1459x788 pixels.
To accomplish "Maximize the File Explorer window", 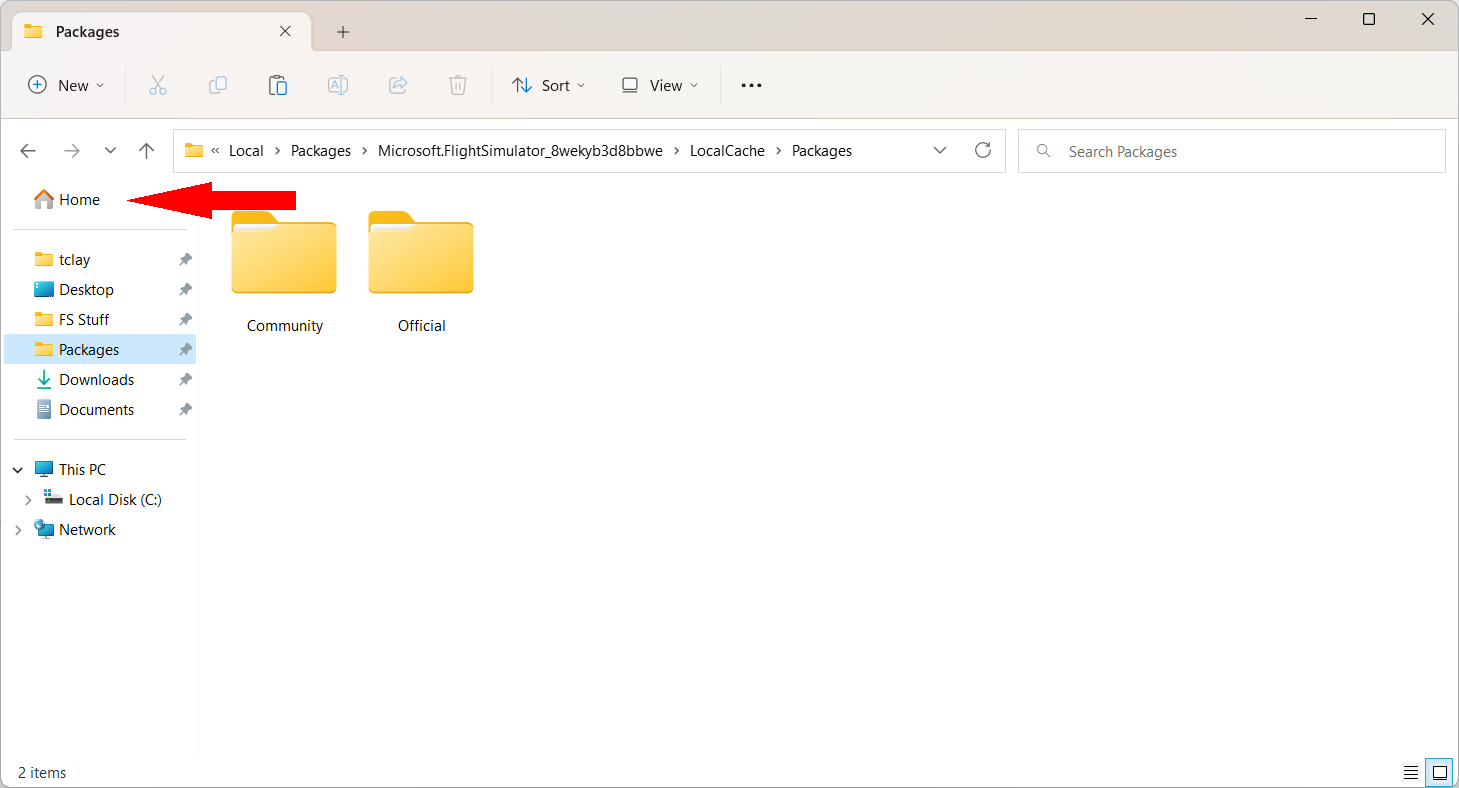I will pos(1369,19).
